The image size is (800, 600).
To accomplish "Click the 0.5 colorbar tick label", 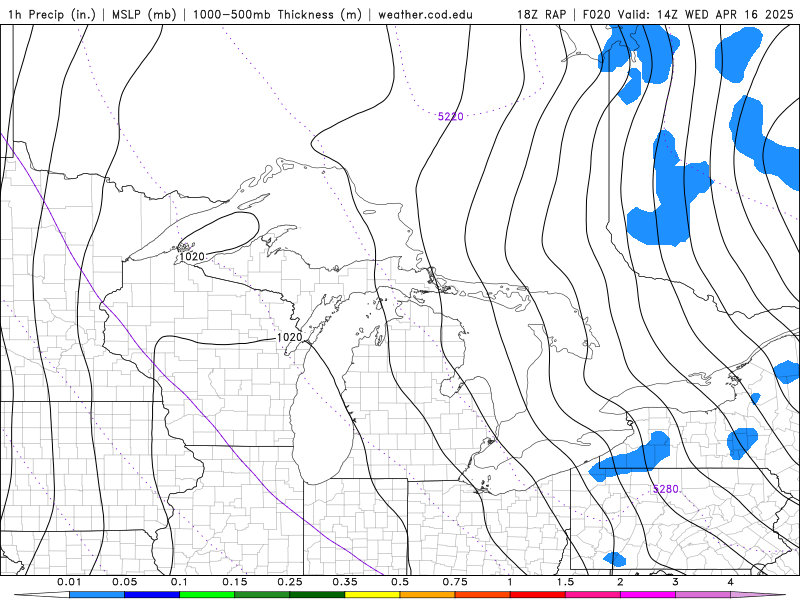I will [x=400, y=582].
